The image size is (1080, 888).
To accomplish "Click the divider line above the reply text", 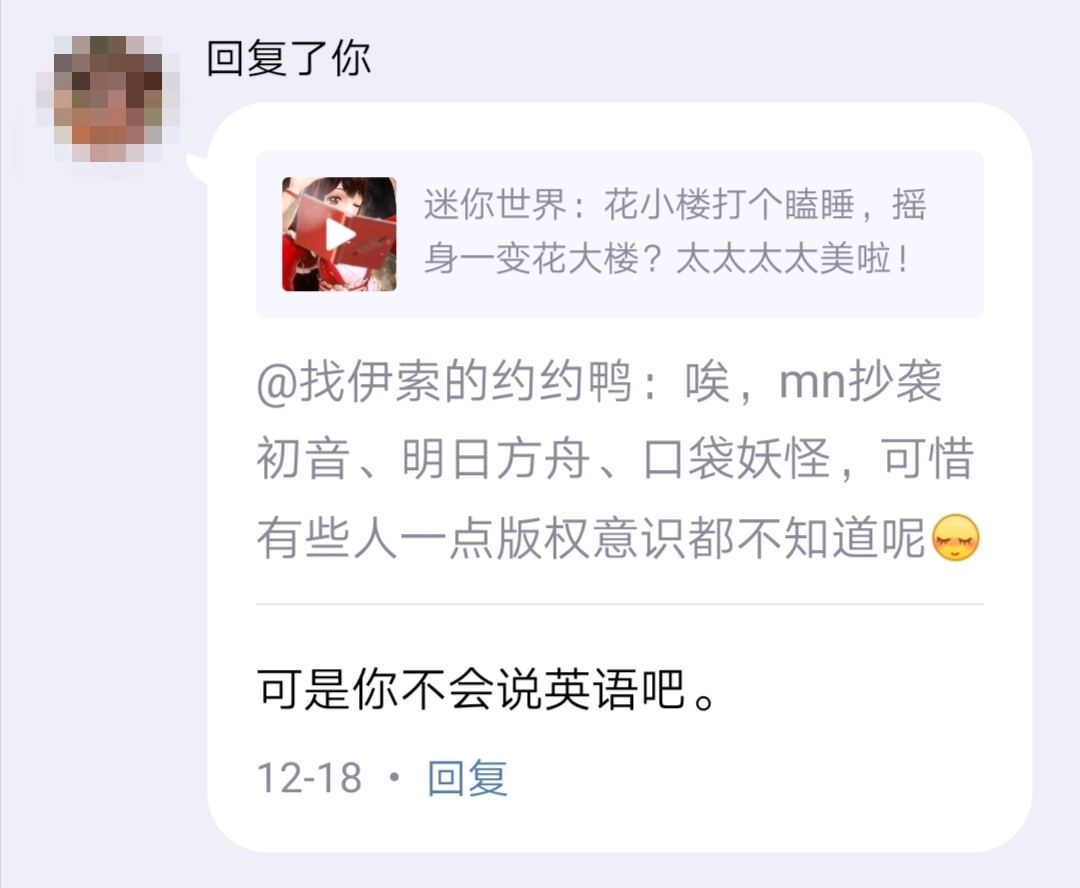I will click(x=620, y=604).
